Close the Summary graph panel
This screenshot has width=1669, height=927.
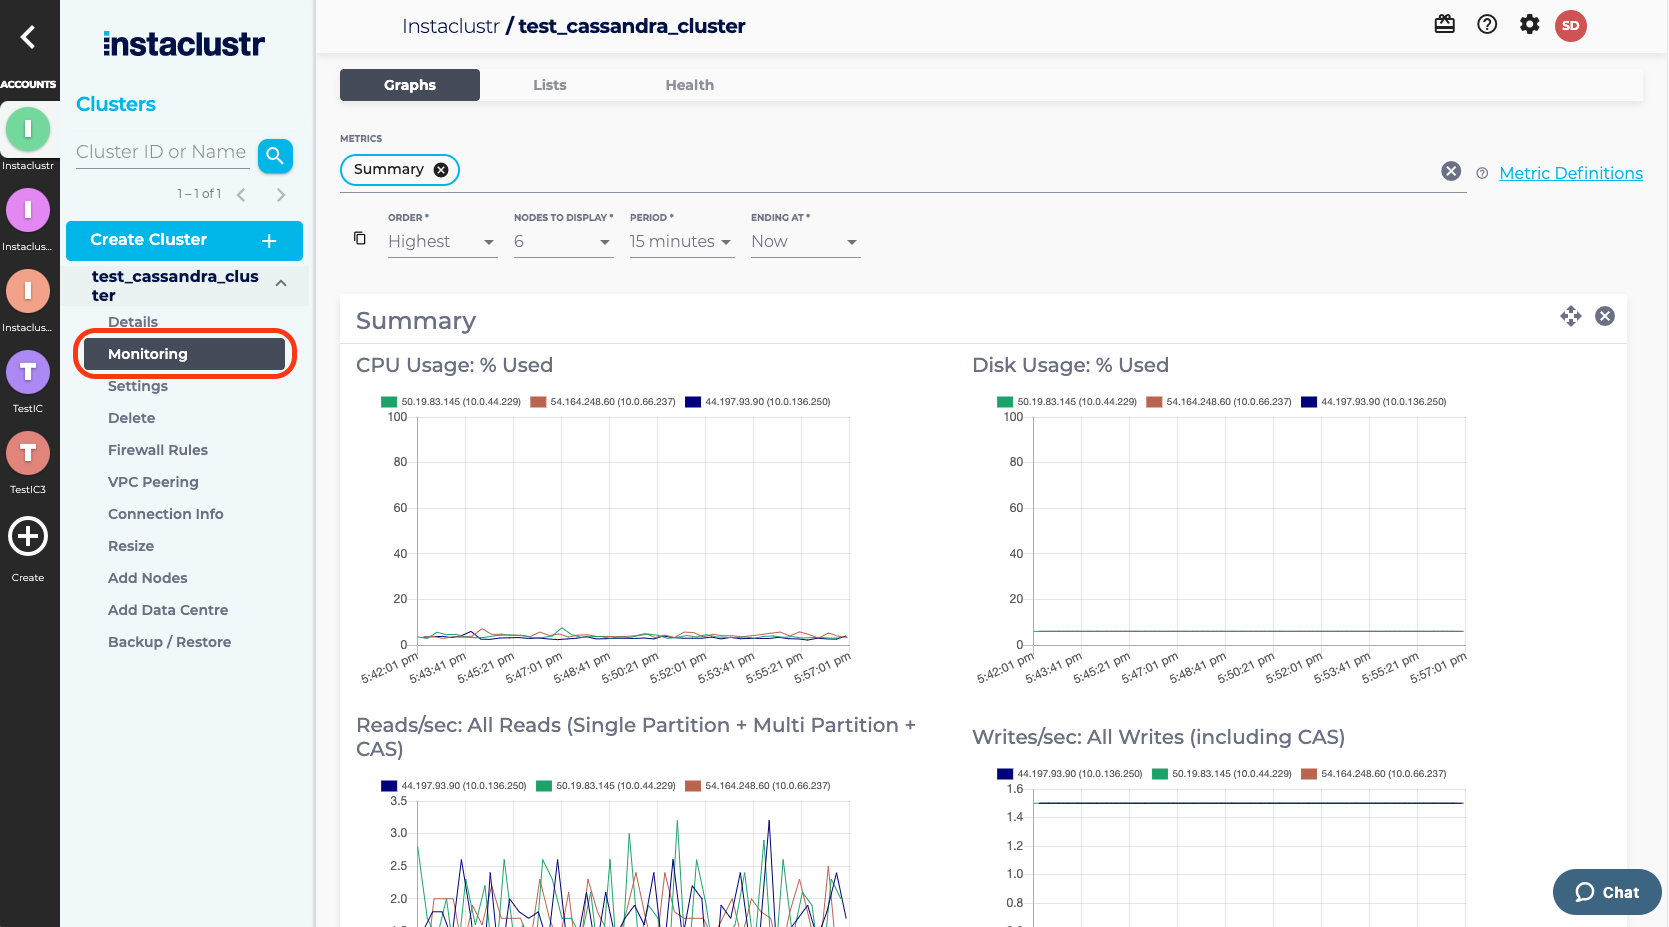click(x=1605, y=316)
